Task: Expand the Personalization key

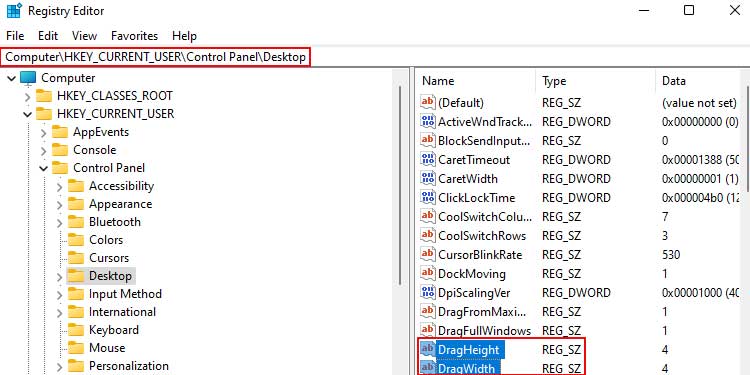Action: tap(59, 366)
